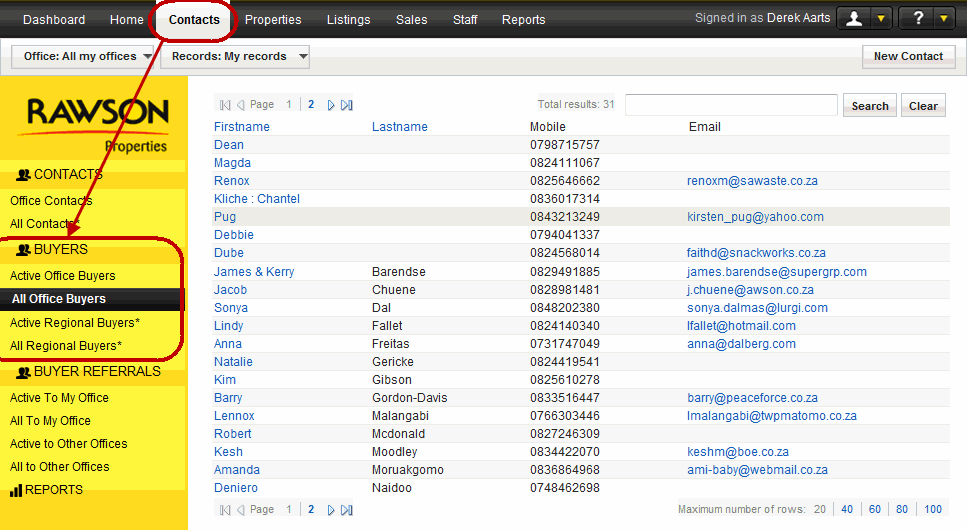Open the Properties menu tab
Image resolution: width=967 pixels, height=530 pixels.
point(272,20)
